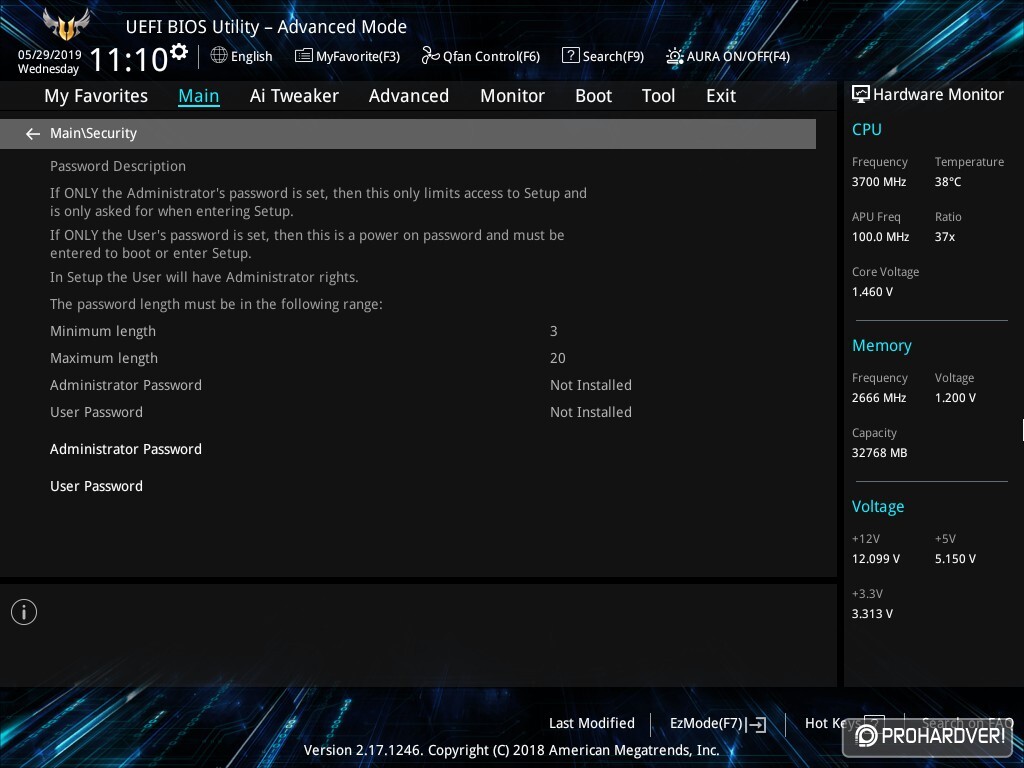
Task: Set the Administrator Password option
Action: (x=126, y=449)
